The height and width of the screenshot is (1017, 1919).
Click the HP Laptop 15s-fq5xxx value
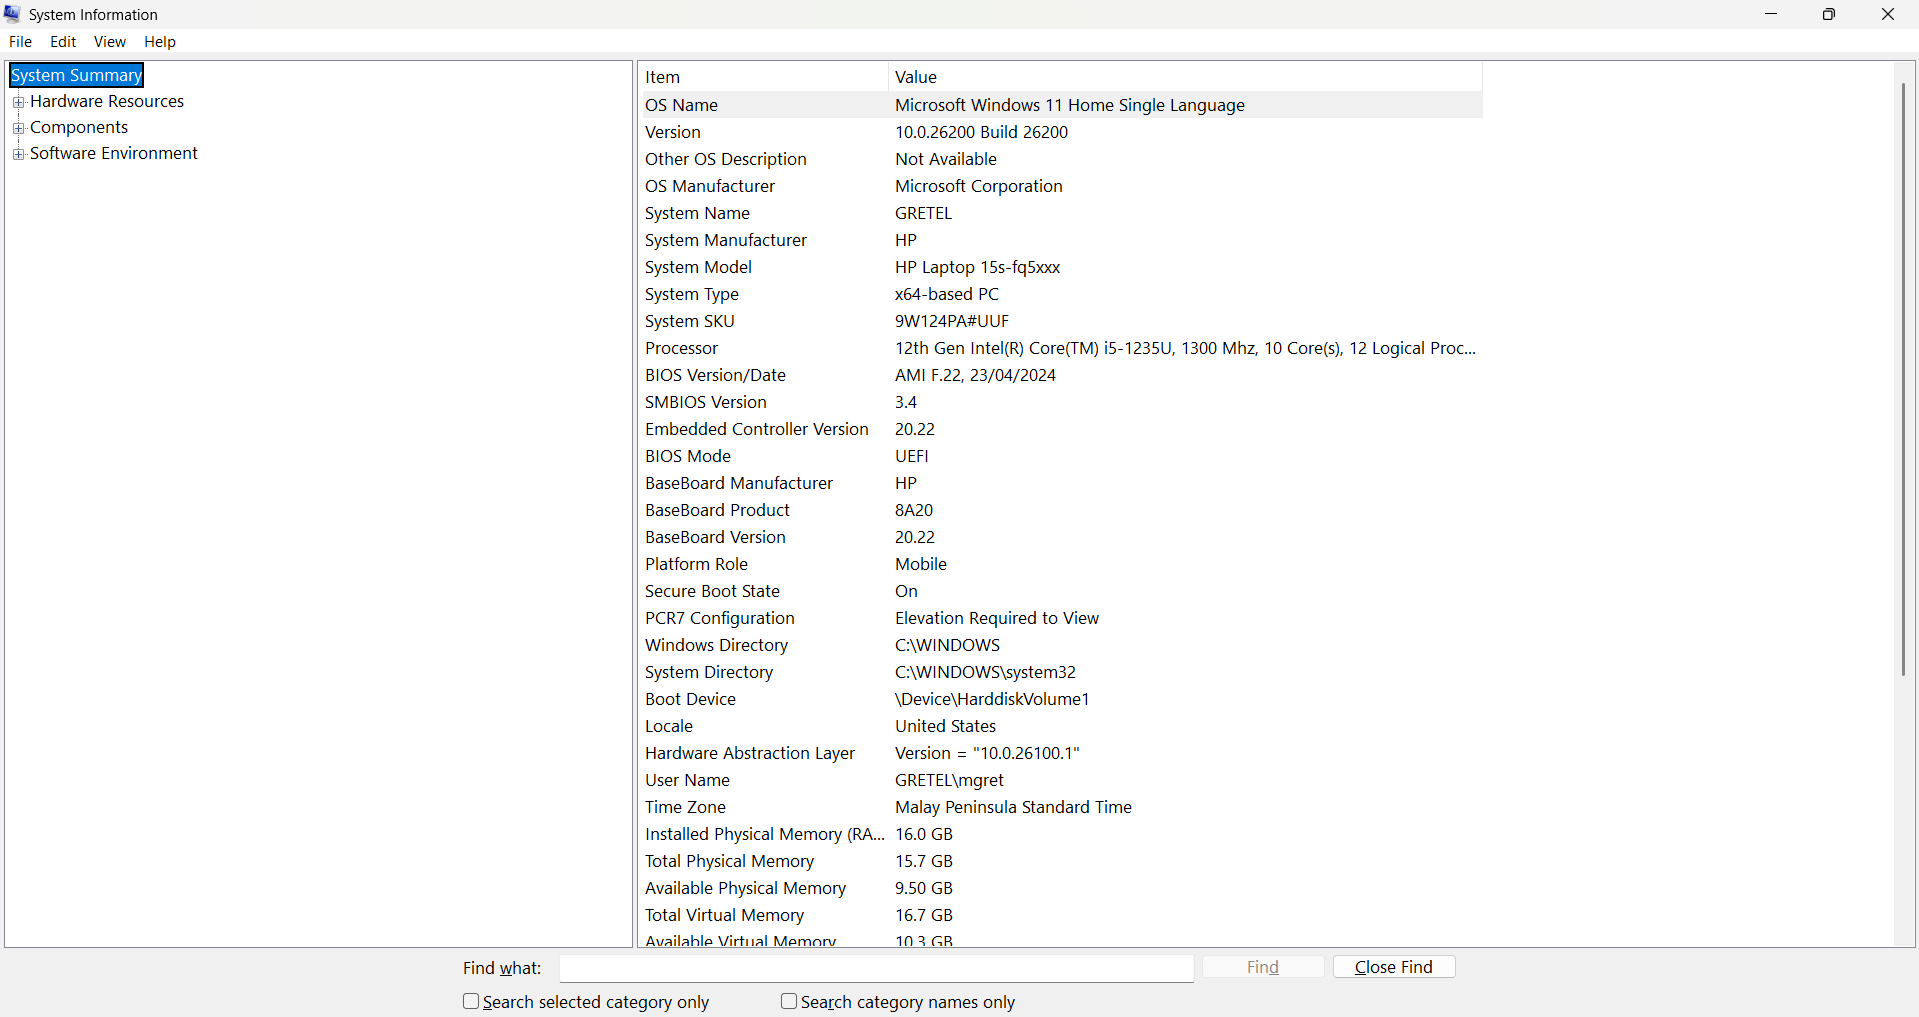[x=977, y=267]
